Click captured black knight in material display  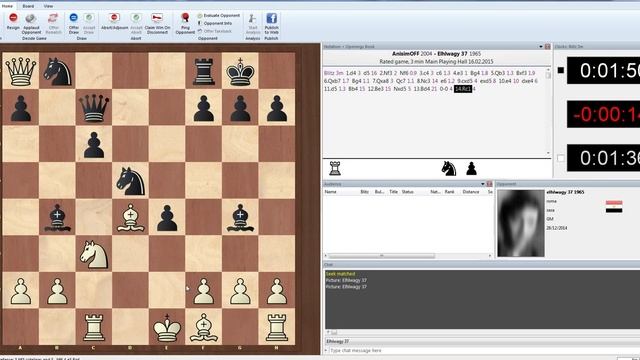[449, 168]
